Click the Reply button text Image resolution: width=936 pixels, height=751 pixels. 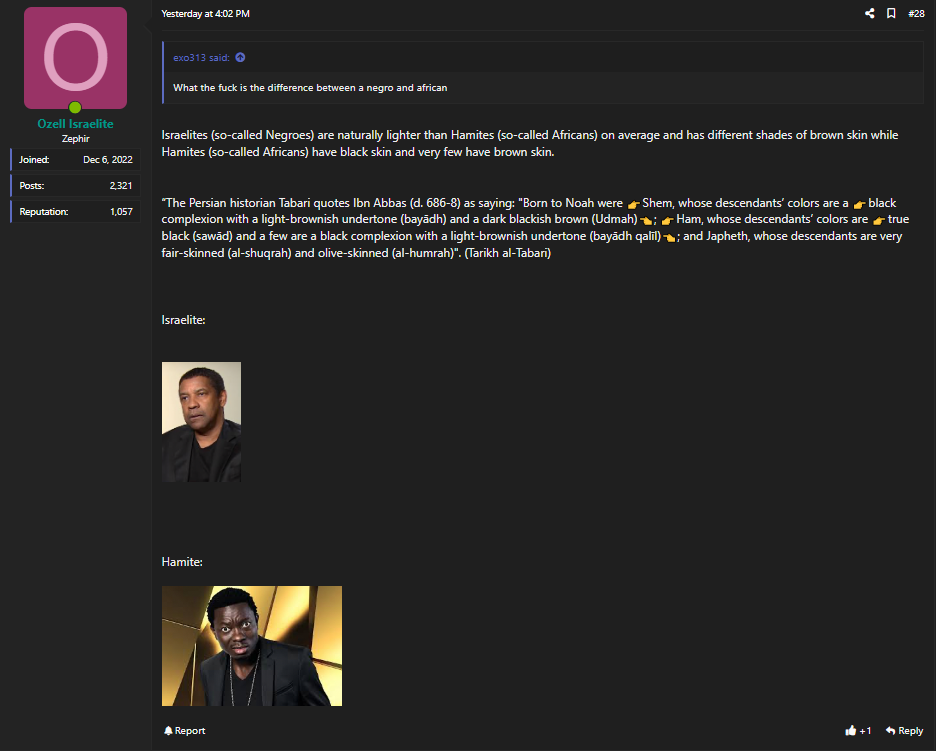click(x=910, y=730)
